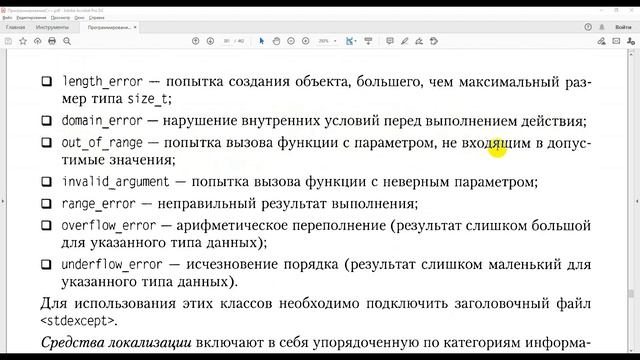Click the share with others person icon
Viewport: 640px width, 360px height.
click(x=631, y=41)
